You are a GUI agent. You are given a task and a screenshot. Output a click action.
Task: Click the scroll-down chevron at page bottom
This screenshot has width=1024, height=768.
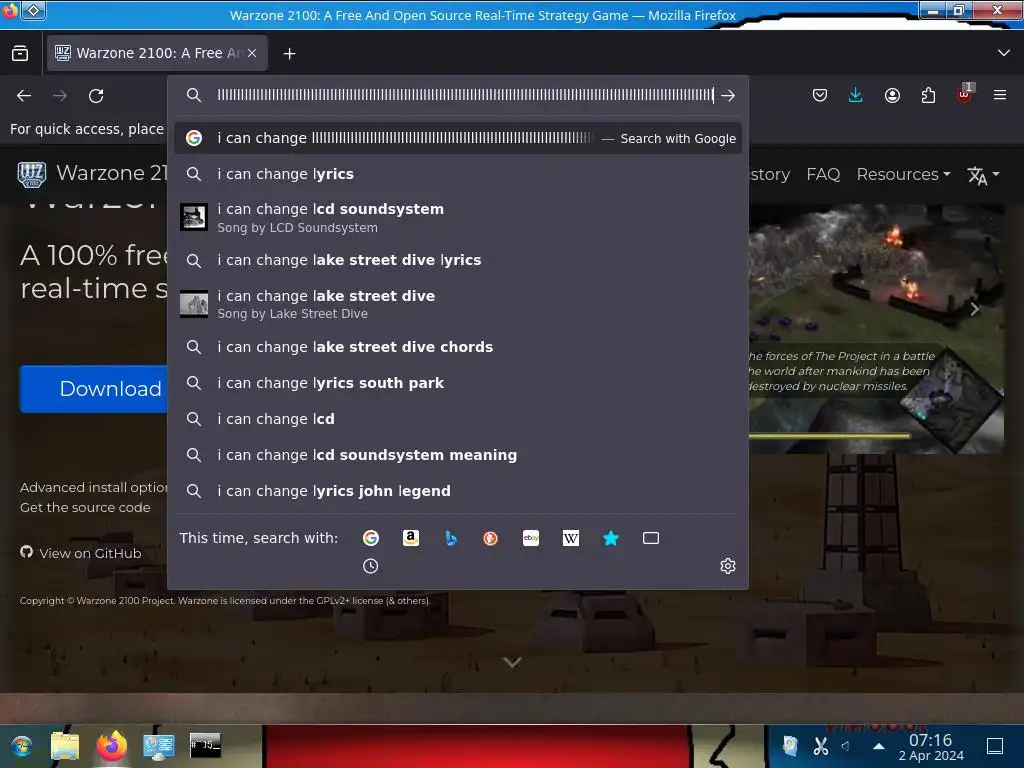512,662
